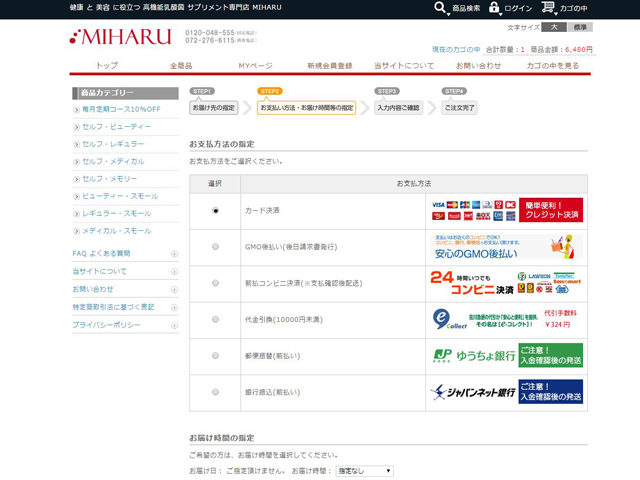The image size is (640, 480).
Task: Select the カード決済 radio button
Action: (216, 211)
